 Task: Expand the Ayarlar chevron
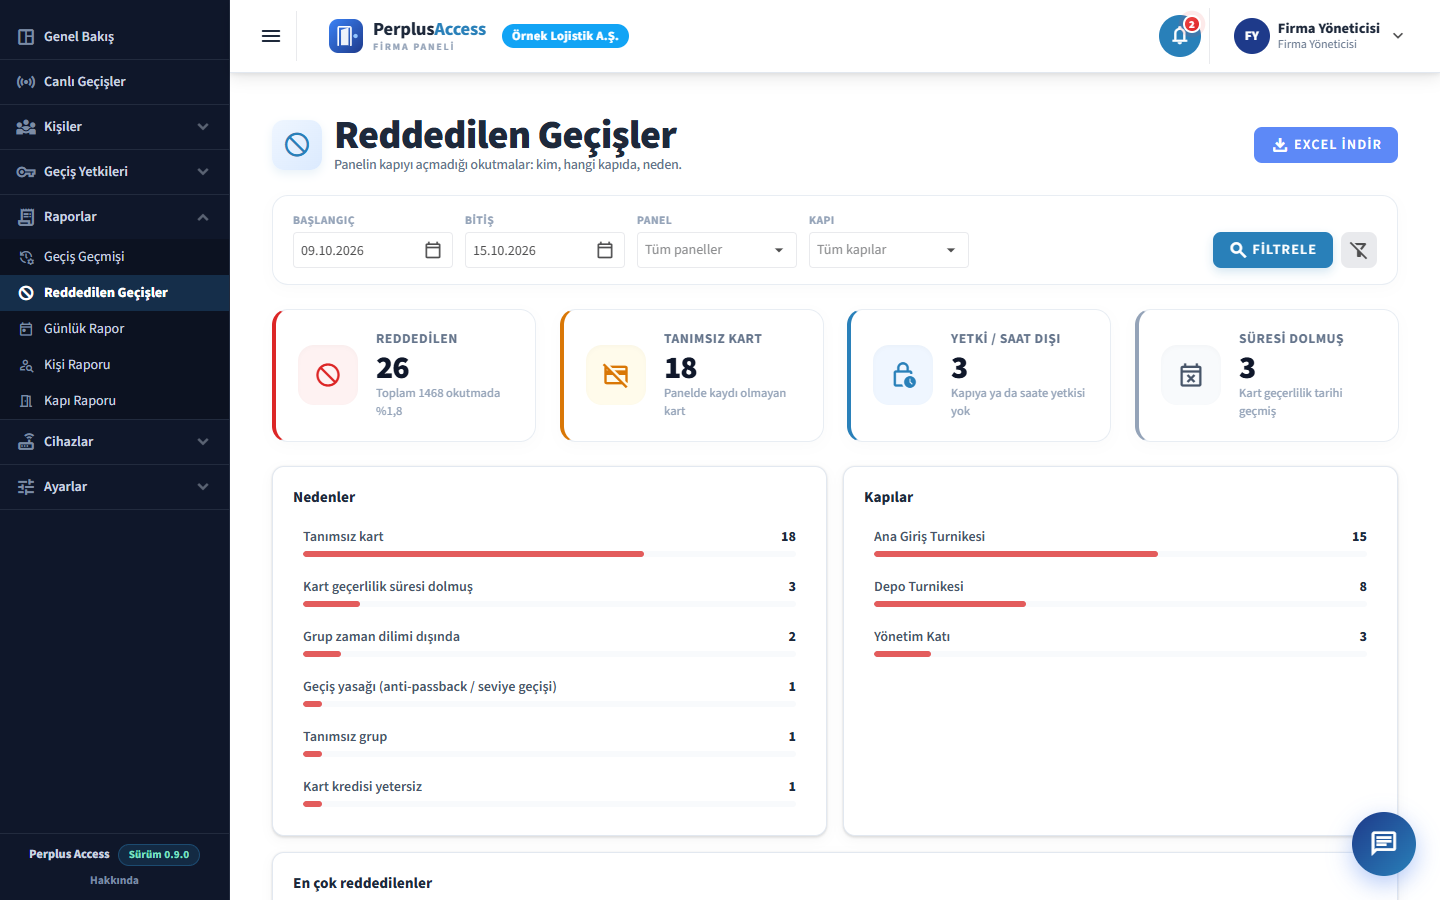click(x=203, y=487)
